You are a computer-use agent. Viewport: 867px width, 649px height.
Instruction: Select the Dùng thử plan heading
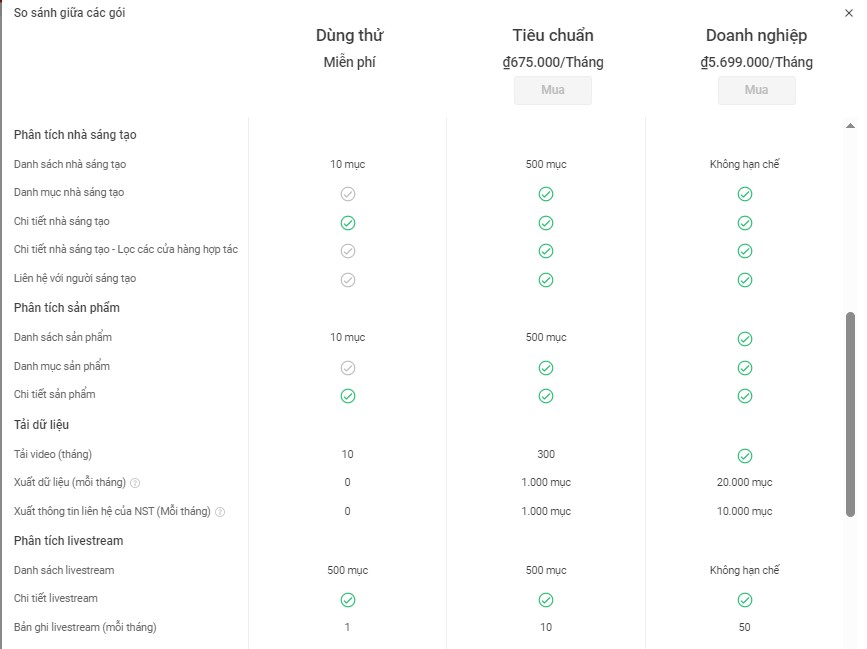349,36
